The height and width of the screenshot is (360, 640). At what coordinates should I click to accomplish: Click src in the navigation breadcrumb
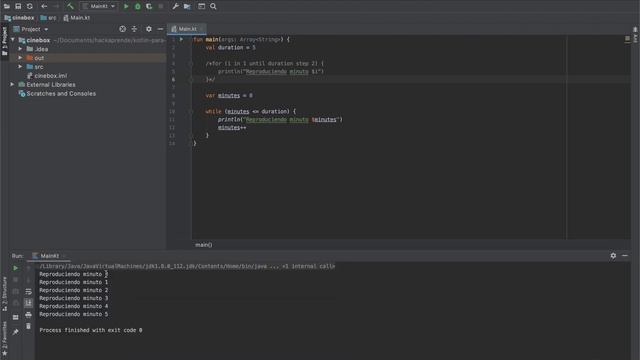tap(49, 18)
